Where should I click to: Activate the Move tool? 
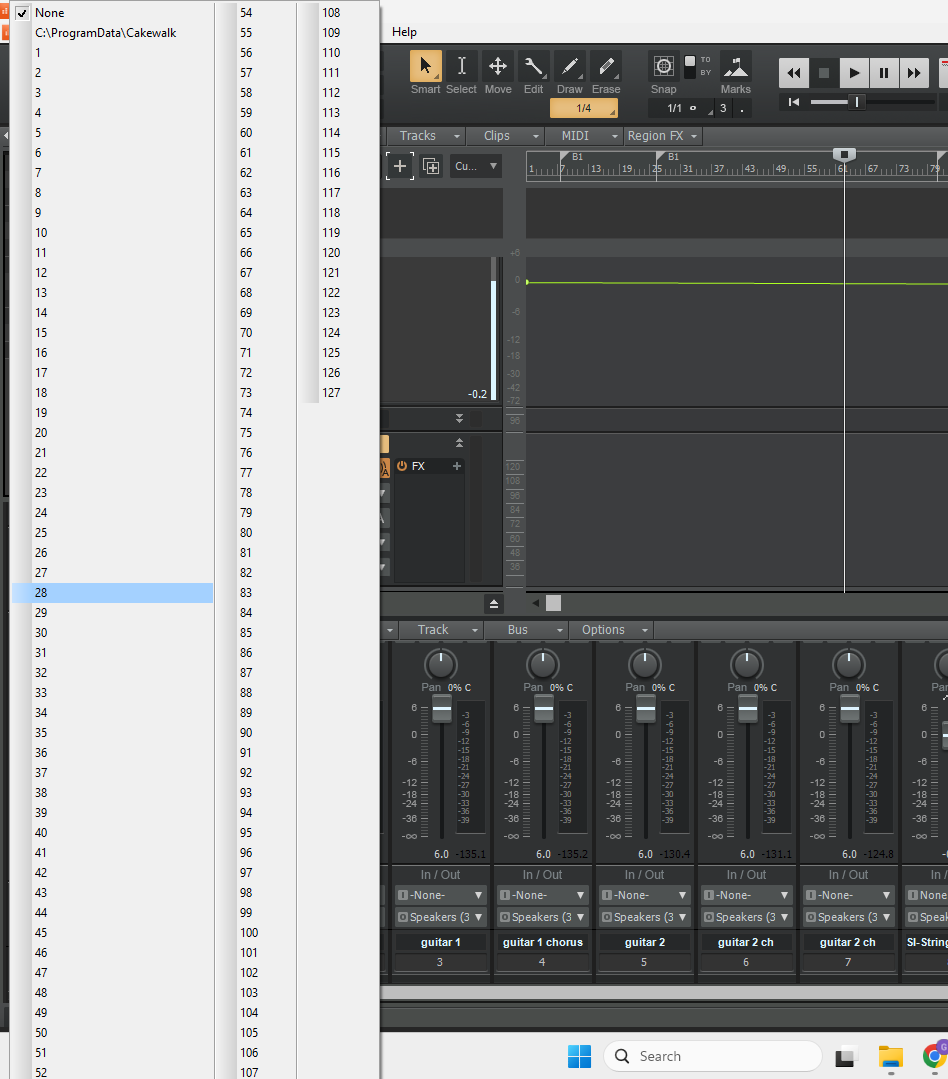coord(497,67)
